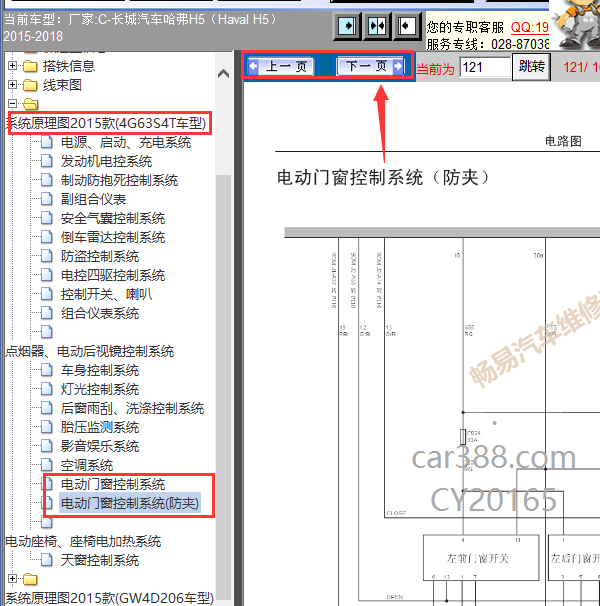Open 倒车雷达控制系统 diagram
Viewport: 600px width, 606px height.
tap(113, 237)
